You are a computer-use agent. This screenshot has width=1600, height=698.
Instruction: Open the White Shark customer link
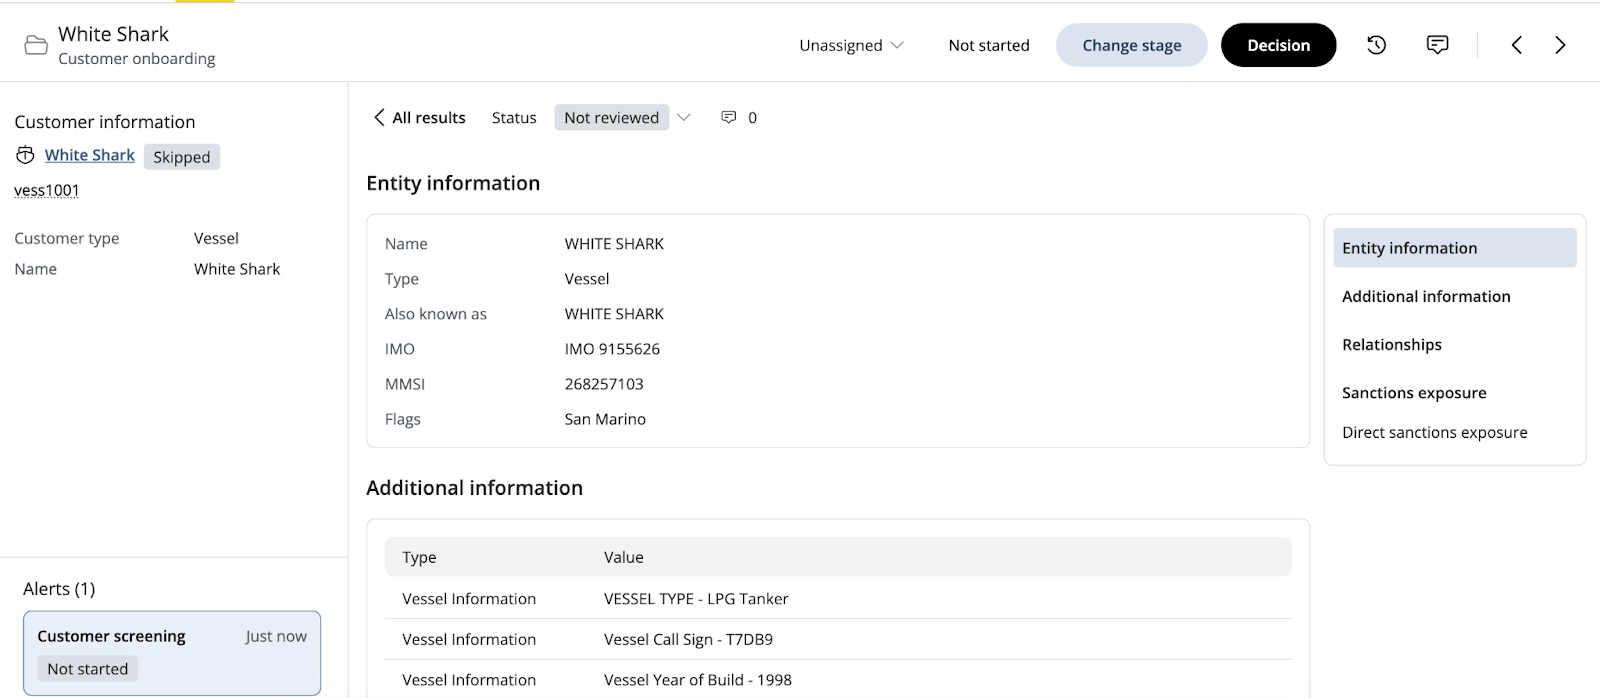point(90,155)
